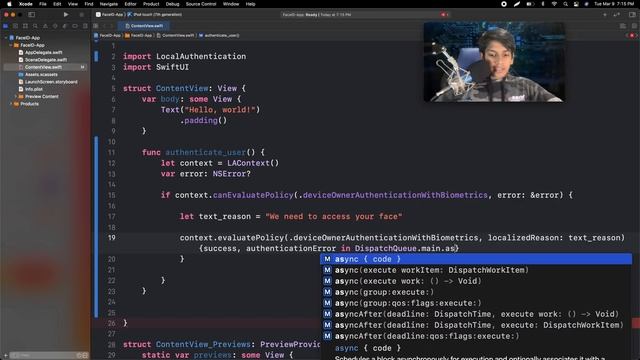Image resolution: width=640 pixels, height=360 pixels.
Task: Choose 'async(execute work: () -> Void)' completion
Action: [x=476, y=281]
